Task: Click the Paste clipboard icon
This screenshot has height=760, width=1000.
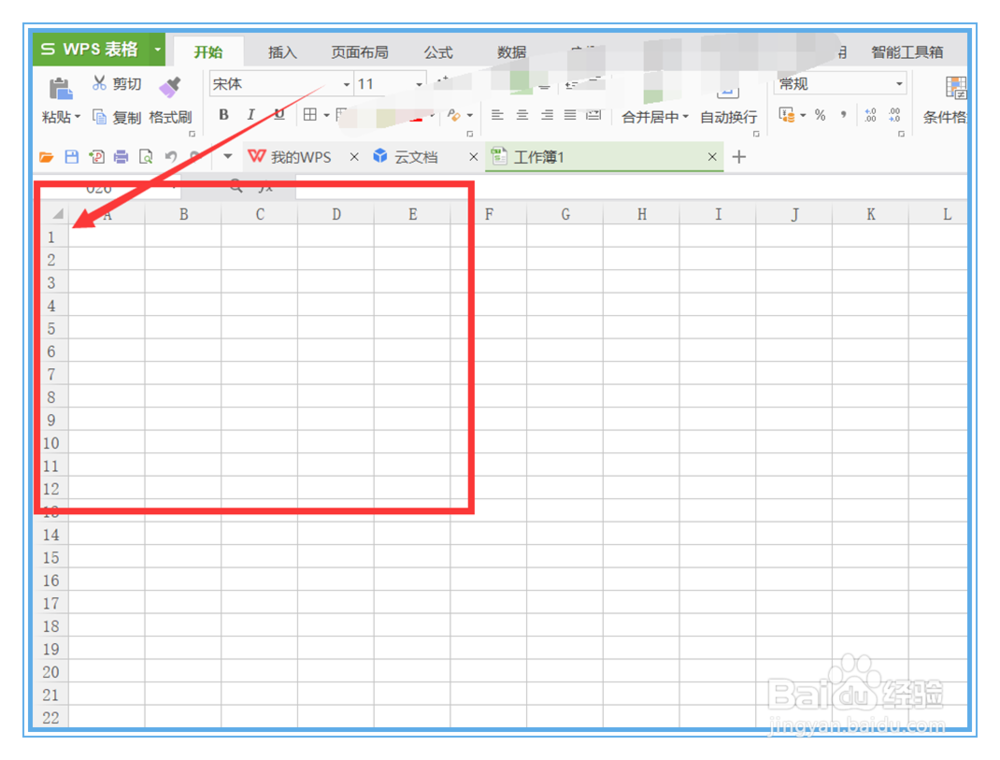Action: (61, 88)
